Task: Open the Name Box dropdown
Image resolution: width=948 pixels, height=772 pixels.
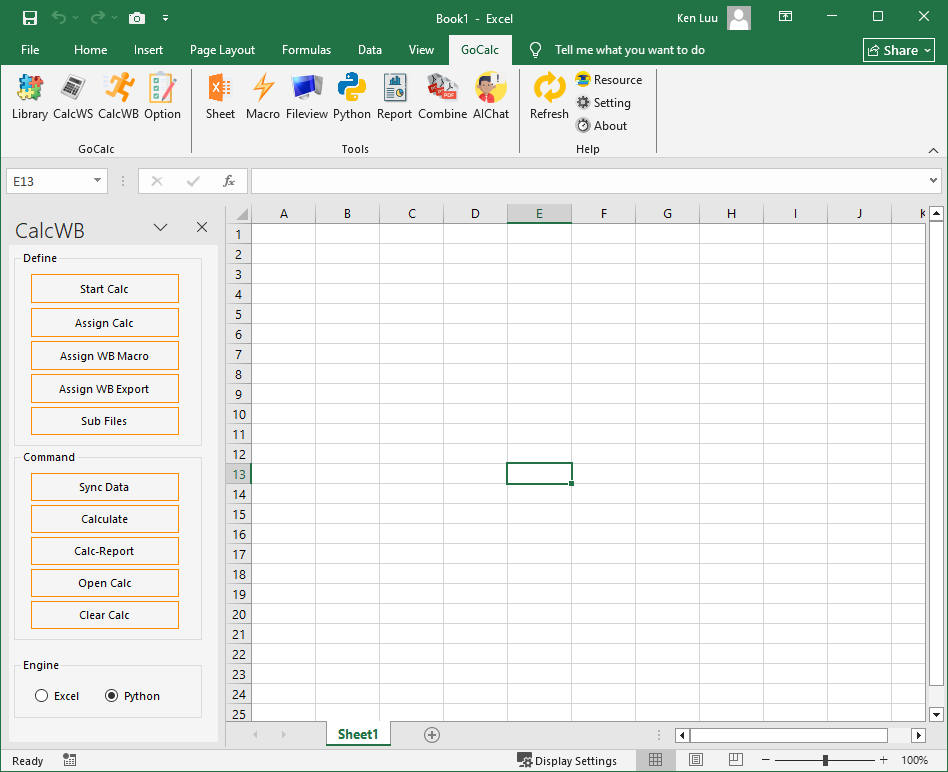Action: click(97, 181)
